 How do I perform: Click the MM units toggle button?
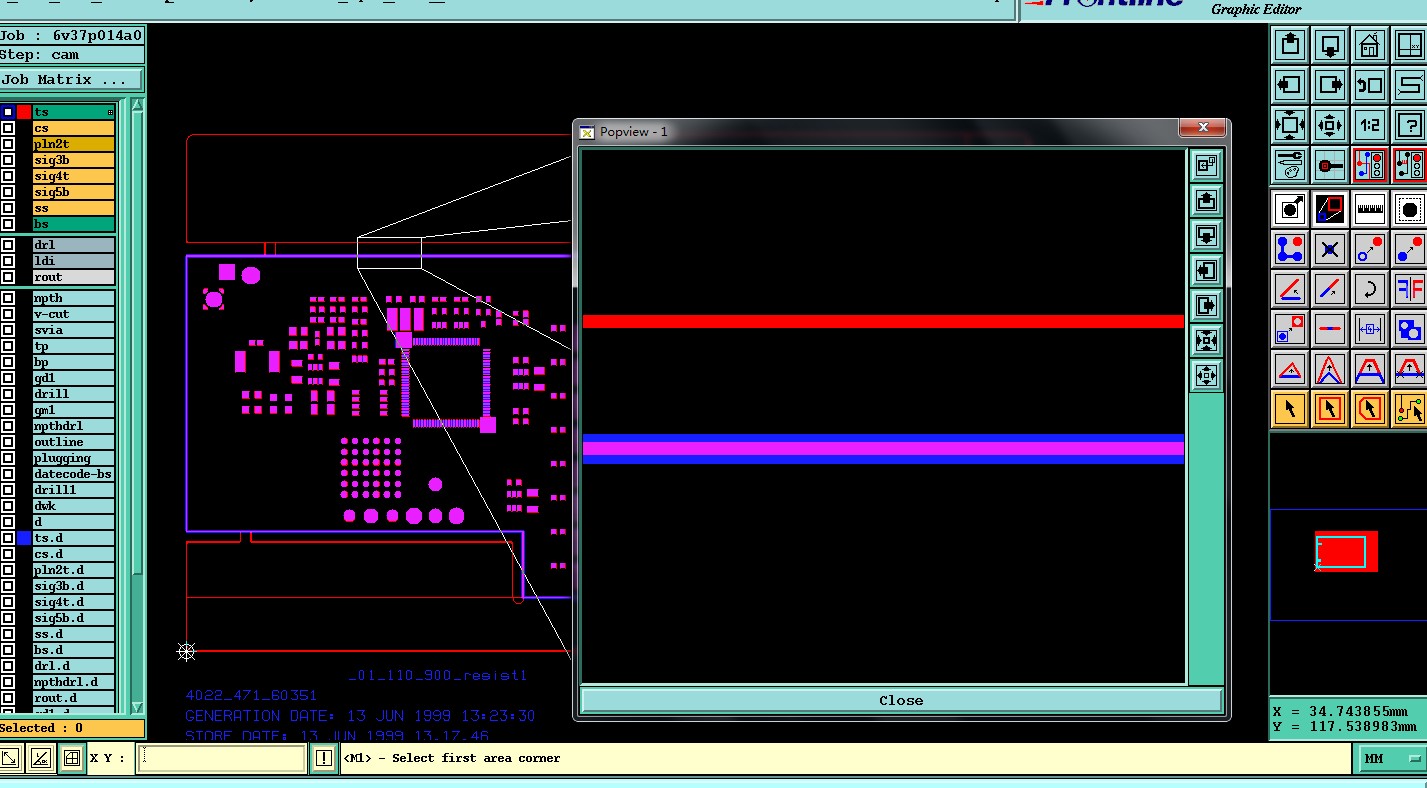tap(1391, 759)
